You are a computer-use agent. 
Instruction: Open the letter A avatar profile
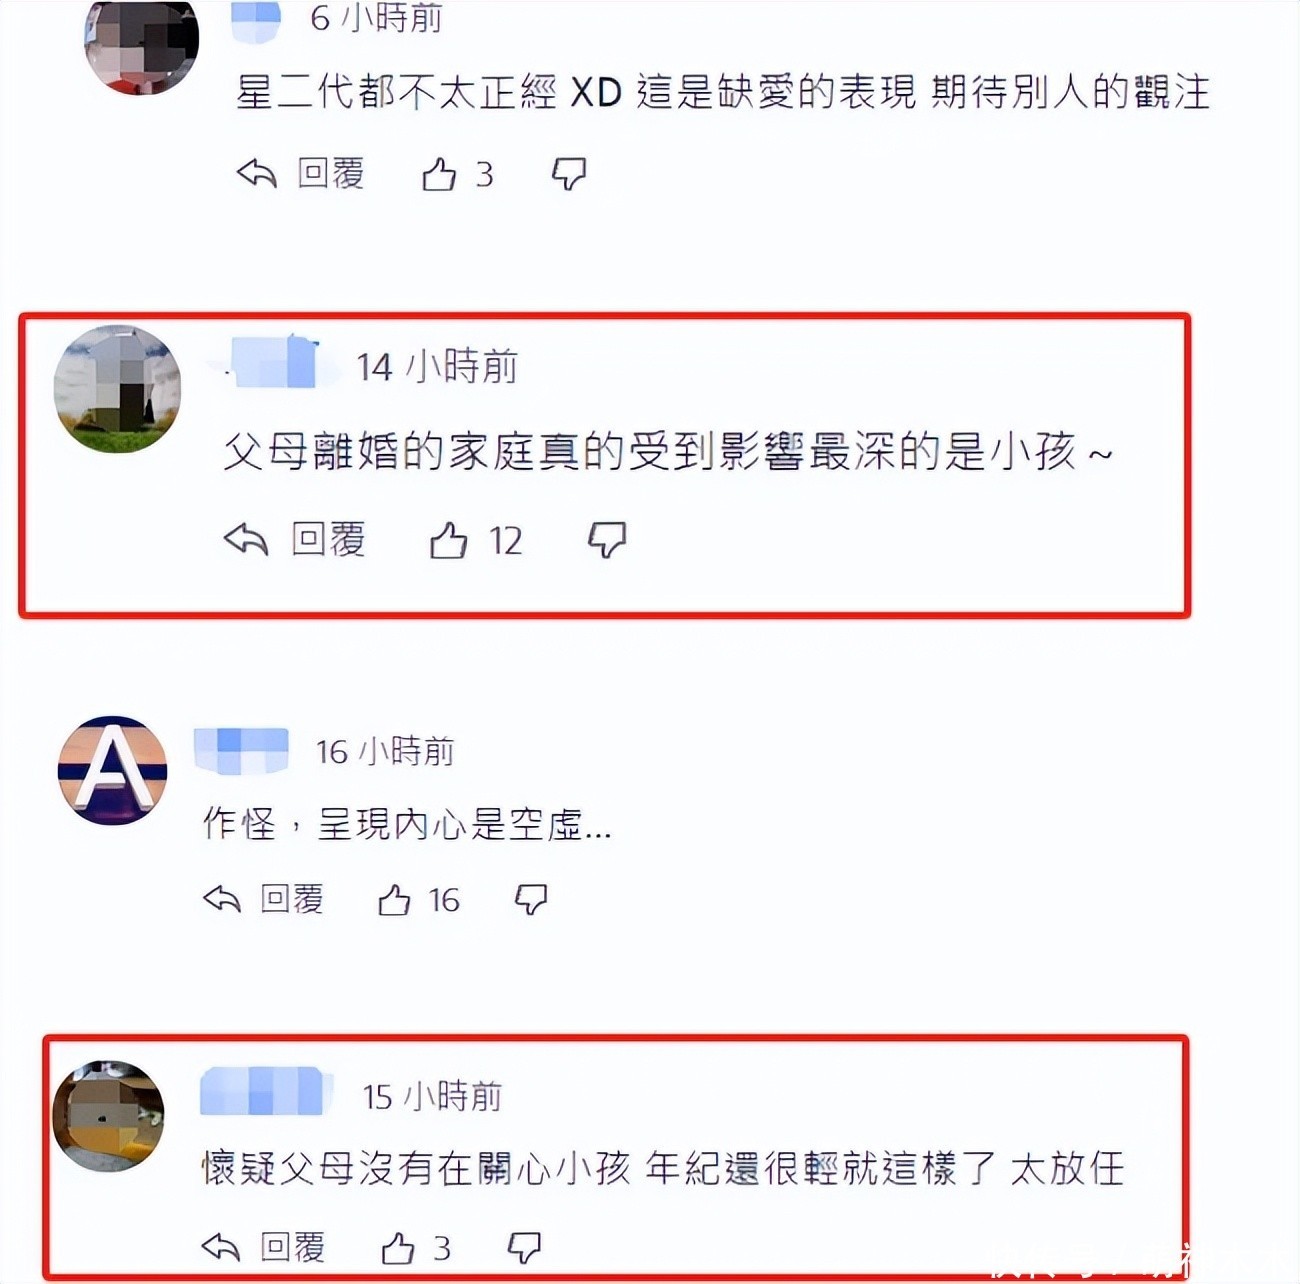[112, 770]
